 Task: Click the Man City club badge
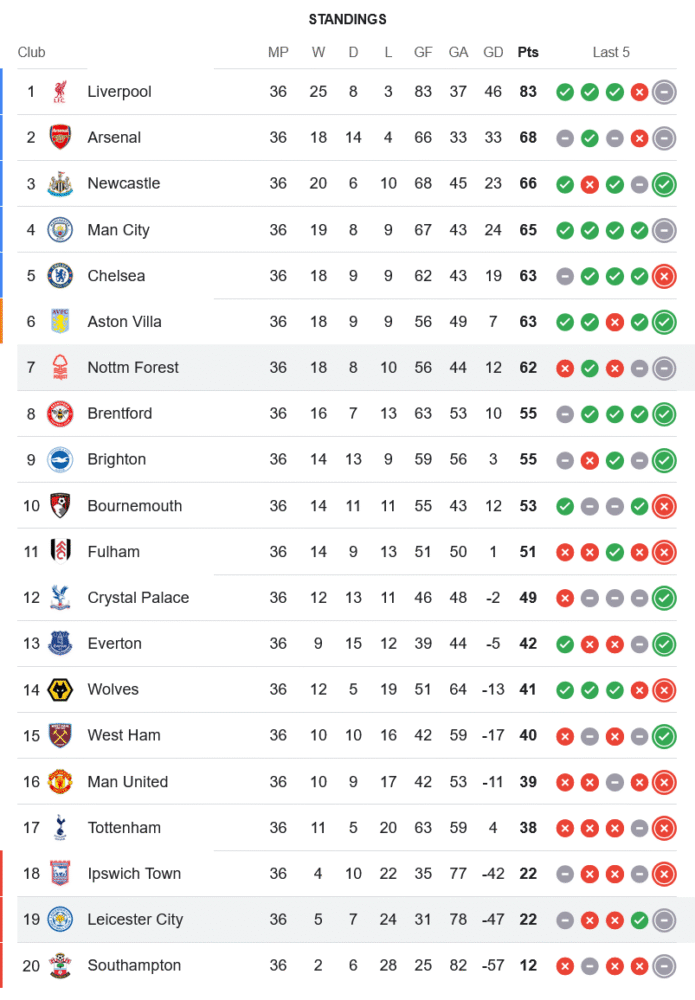[61, 230]
